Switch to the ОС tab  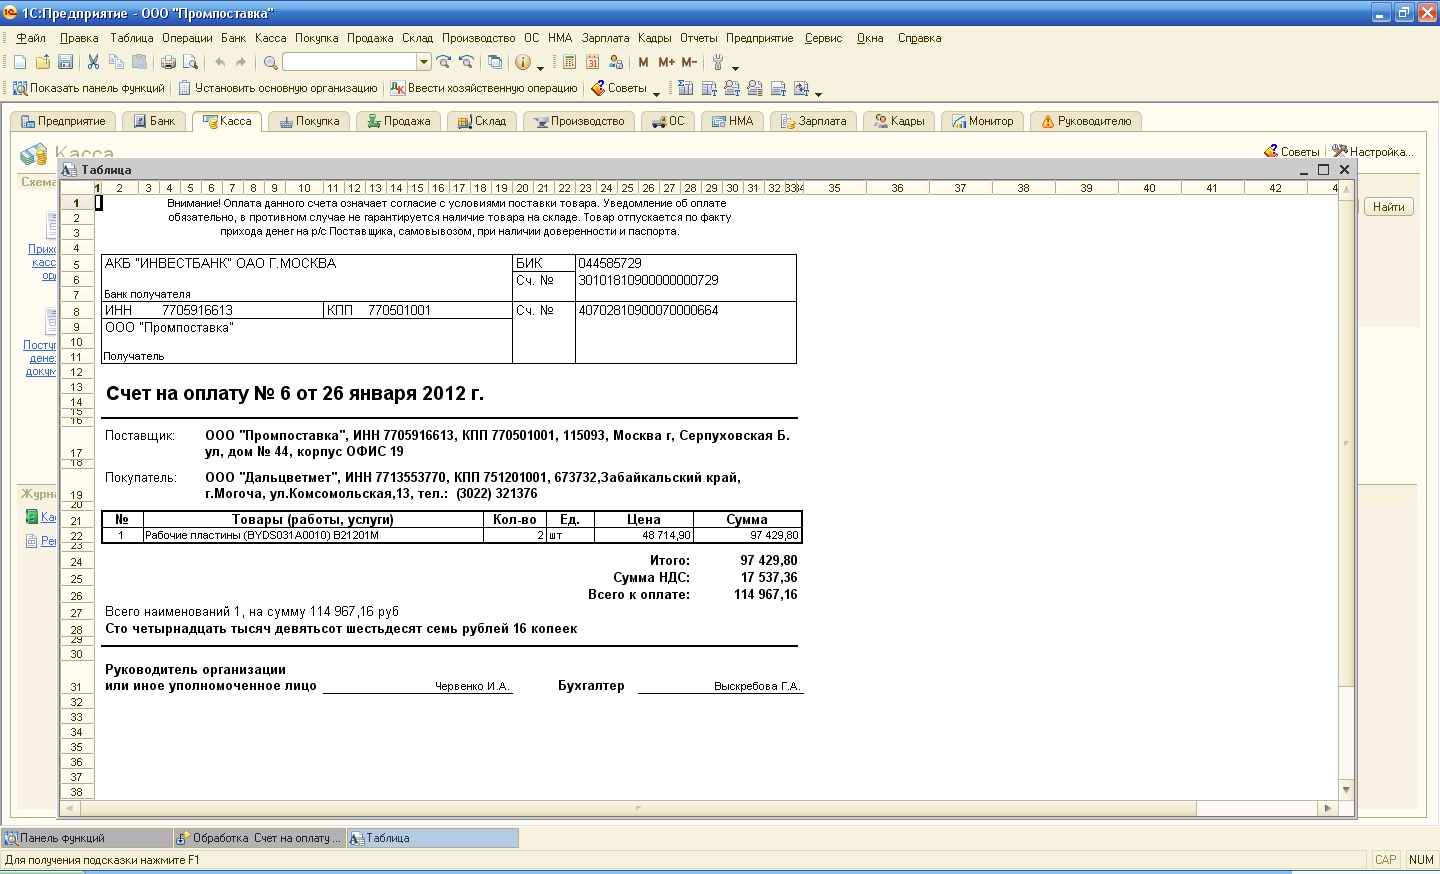[667, 121]
